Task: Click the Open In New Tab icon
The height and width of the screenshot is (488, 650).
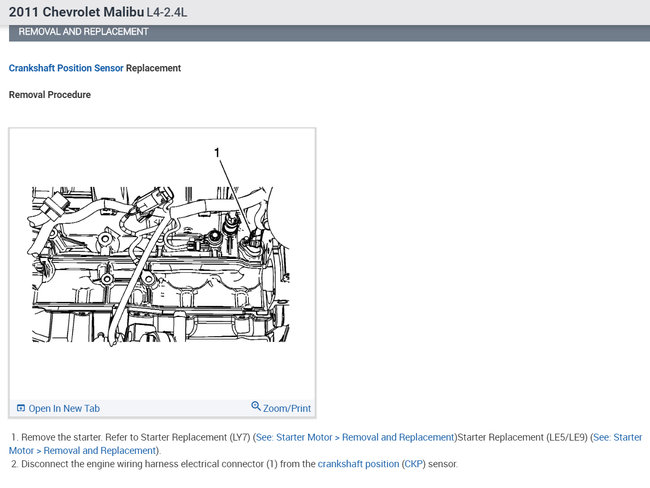Action: coord(21,408)
